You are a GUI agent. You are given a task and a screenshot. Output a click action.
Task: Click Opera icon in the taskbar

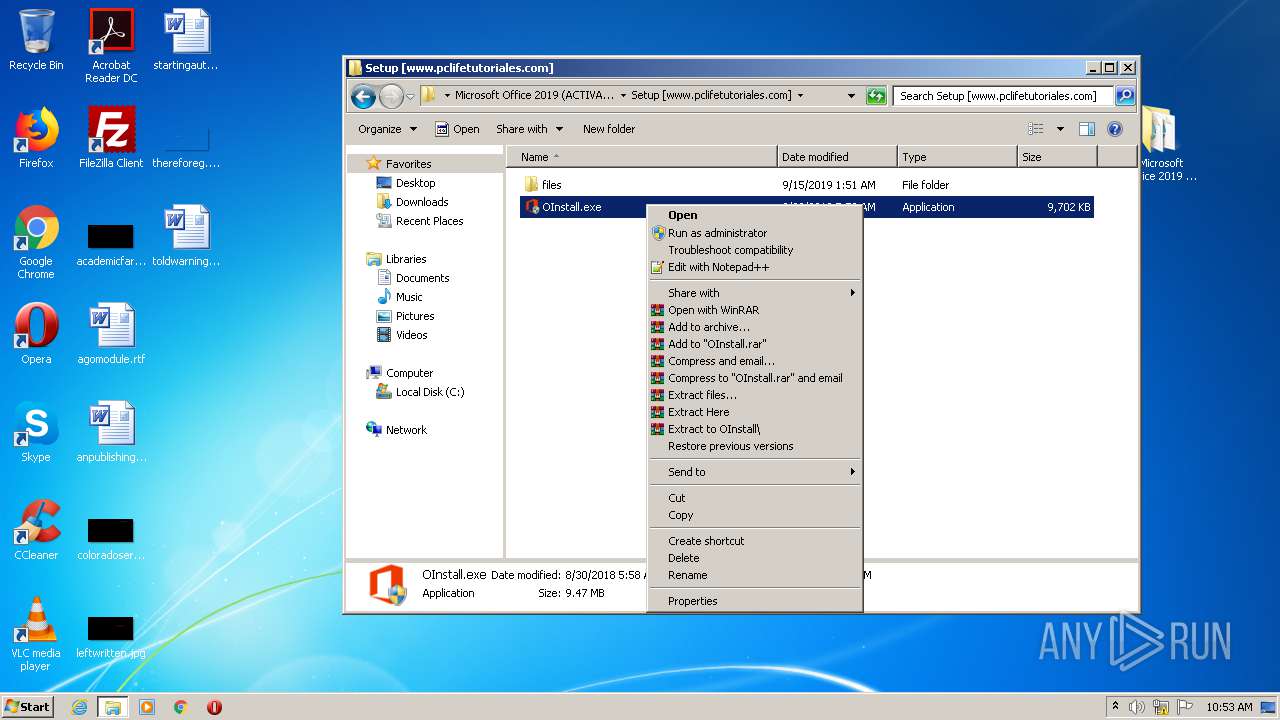(x=214, y=707)
